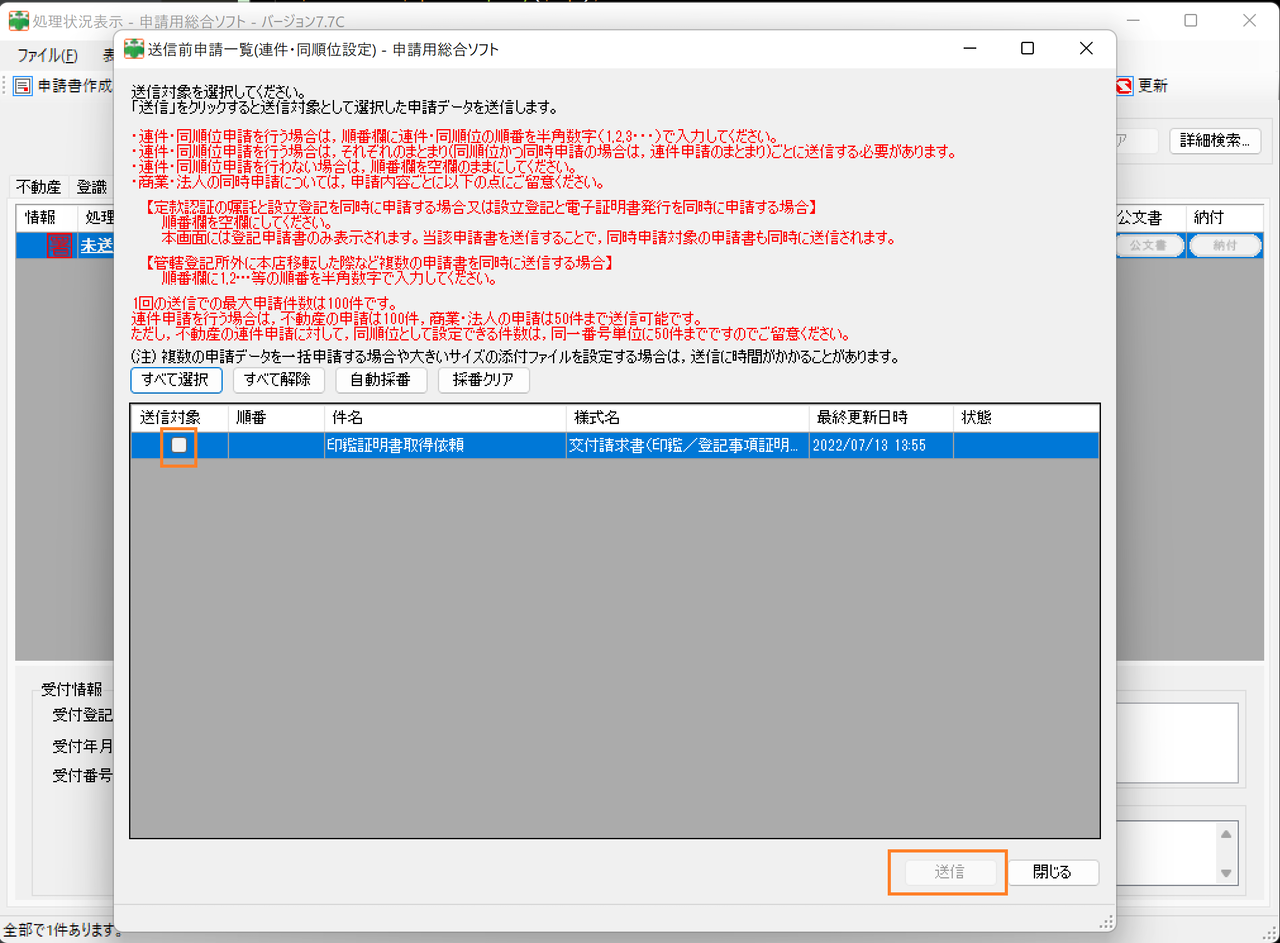Click the scroll down arrow in right text box
This screenshot has height=943, width=1280.
pos(1226,873)
